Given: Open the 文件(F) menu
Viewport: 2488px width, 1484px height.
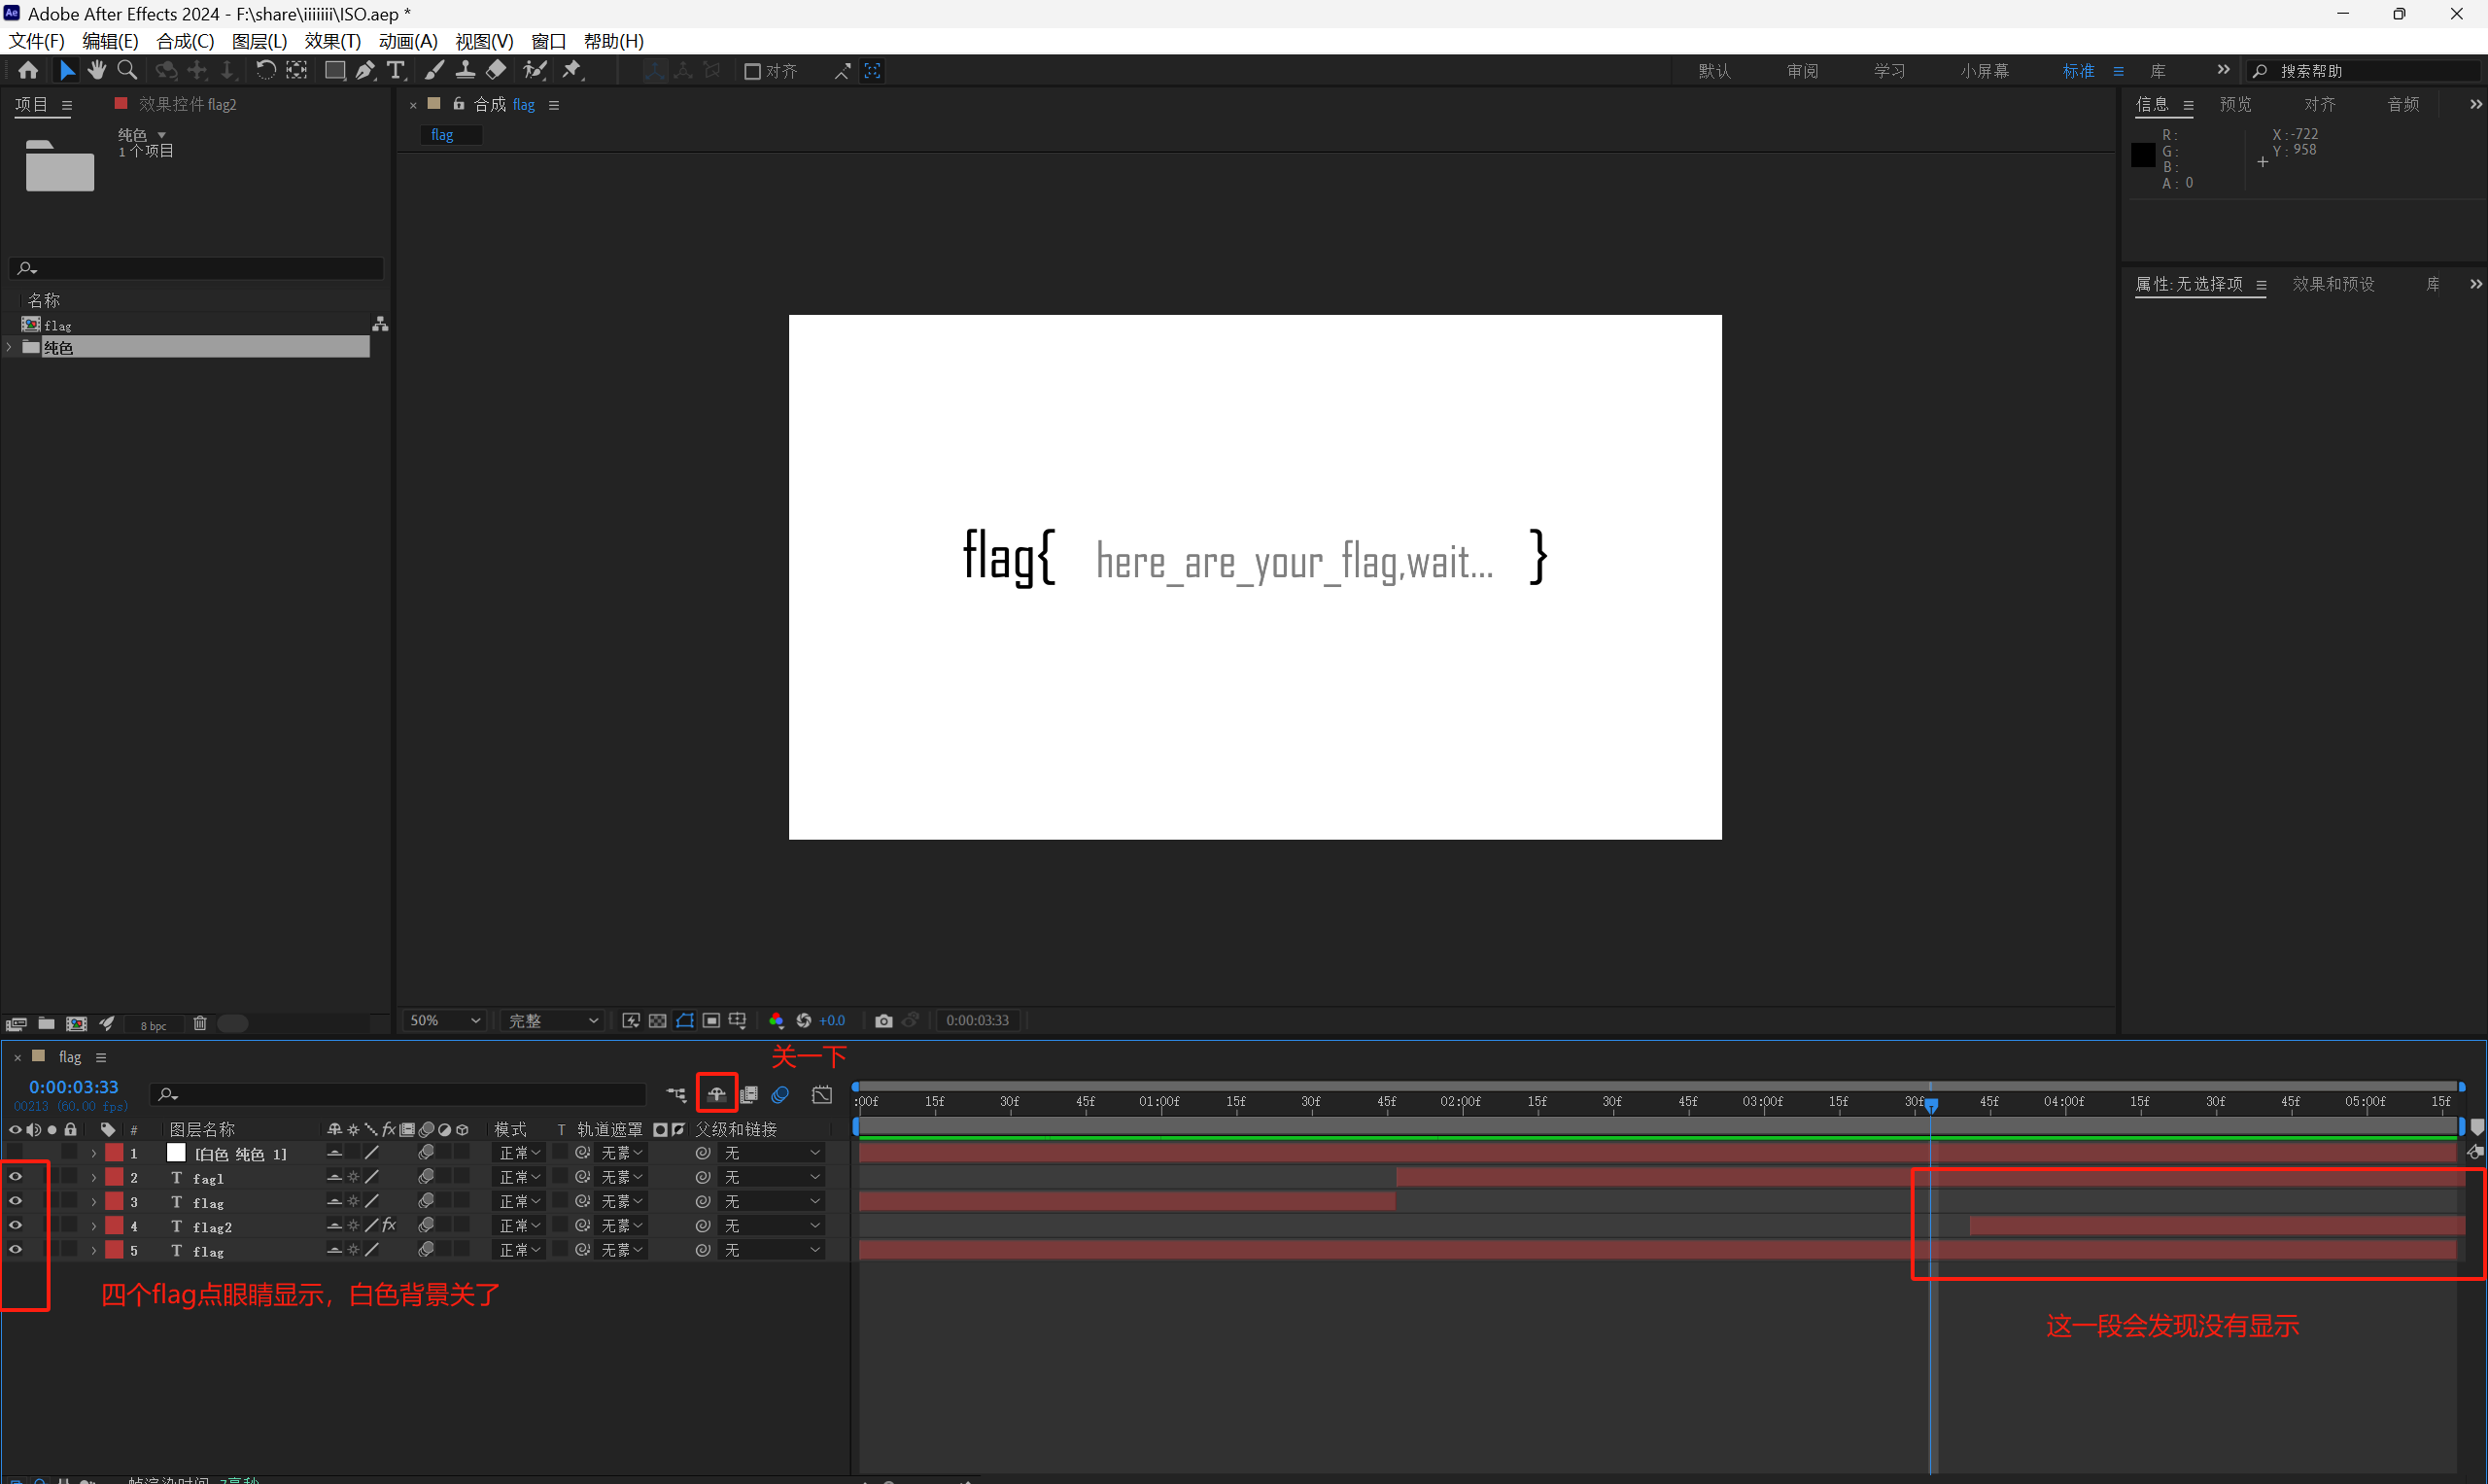Looking at the screenshot, I should [x=37, y=41].
